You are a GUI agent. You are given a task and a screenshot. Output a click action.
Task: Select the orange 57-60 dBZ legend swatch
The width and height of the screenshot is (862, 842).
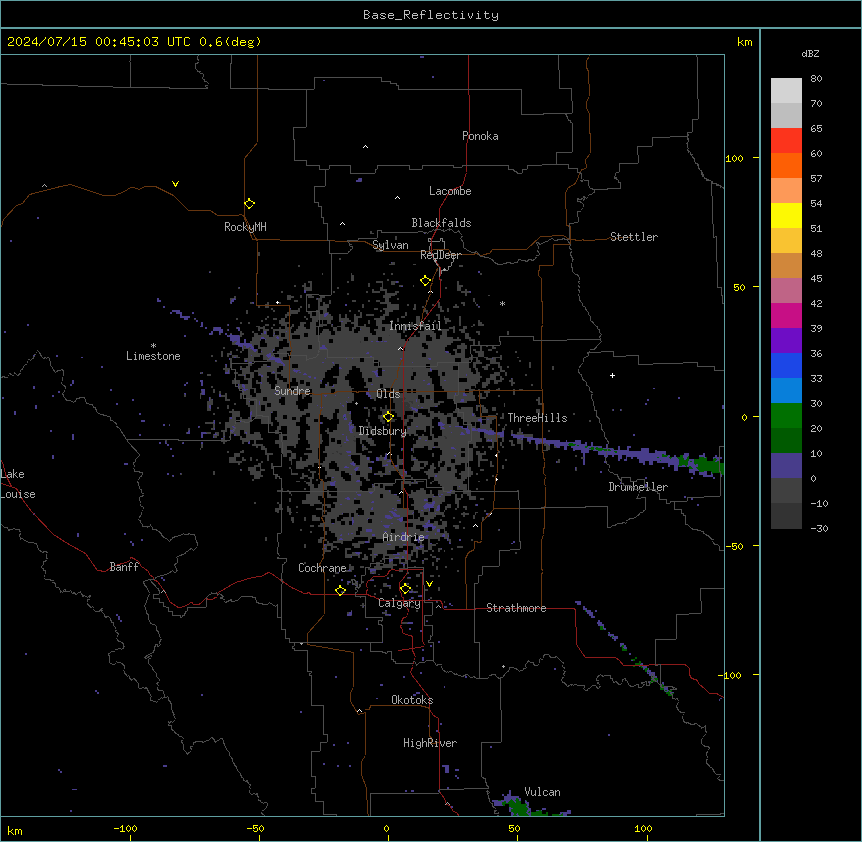[786, 165]
